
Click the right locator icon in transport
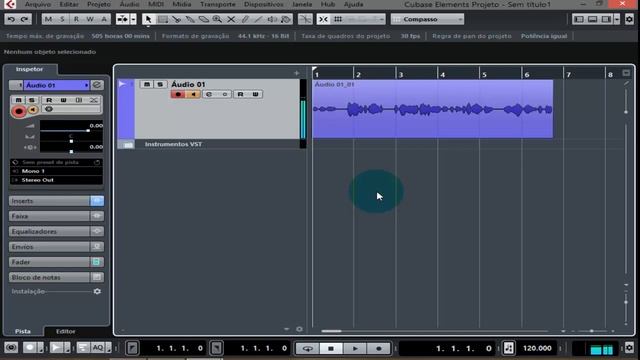(x=216, y=348)
